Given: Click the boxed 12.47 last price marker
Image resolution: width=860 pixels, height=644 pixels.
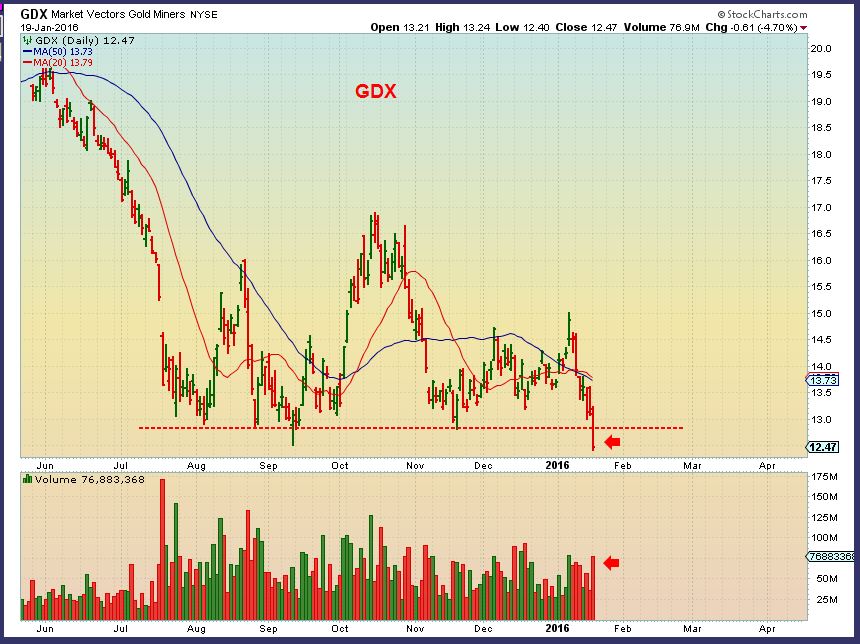Looking at the screenshot, I should [823, 447].
